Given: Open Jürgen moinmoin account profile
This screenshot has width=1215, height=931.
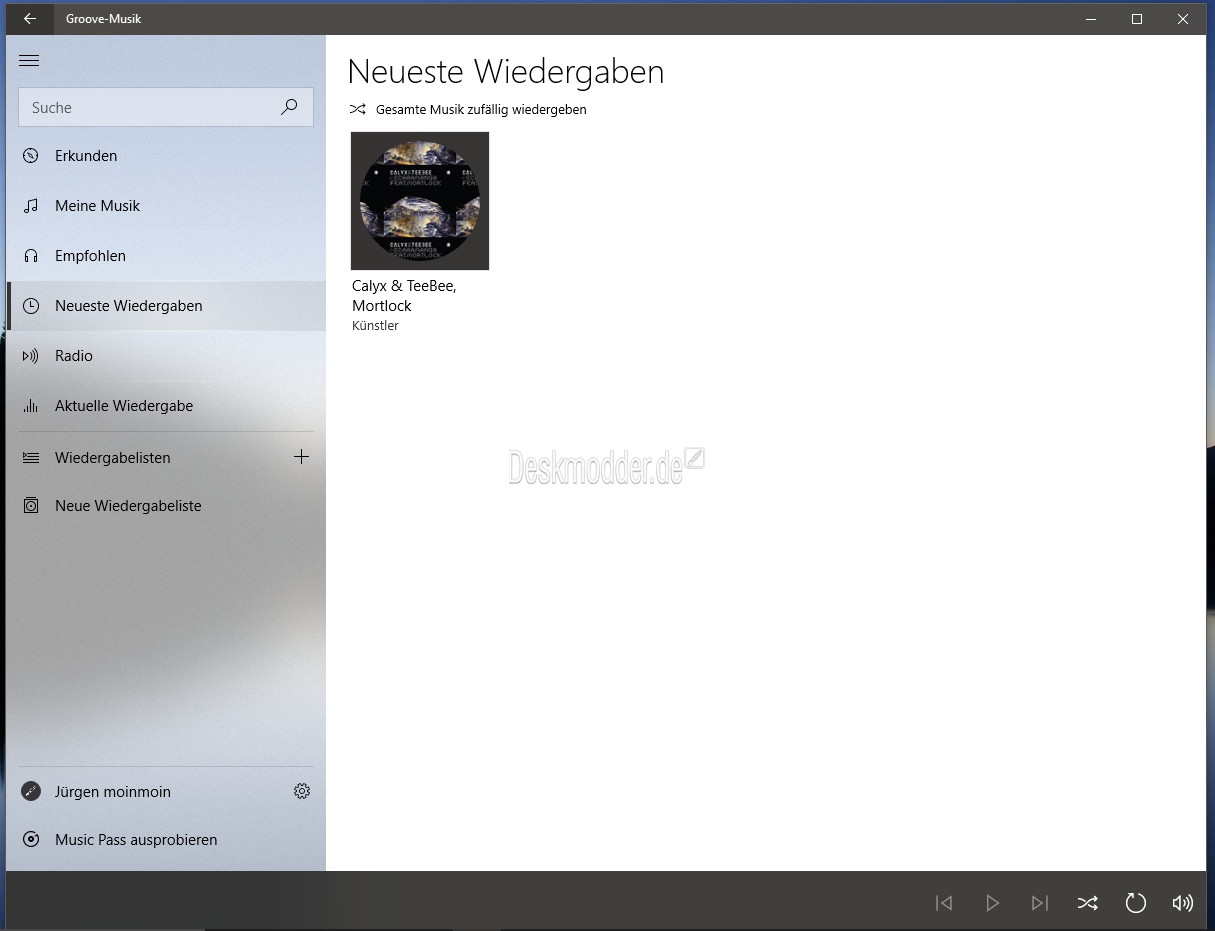Looking at the screenshot, I should click(x=112, y=792).
